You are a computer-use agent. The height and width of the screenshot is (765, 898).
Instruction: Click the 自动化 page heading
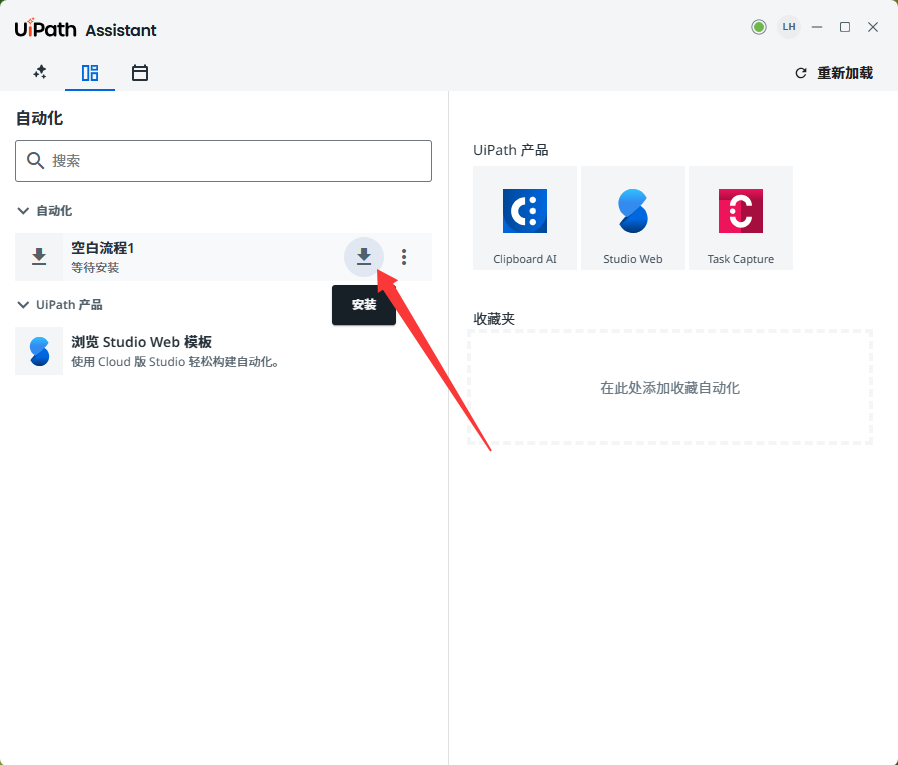39,118
